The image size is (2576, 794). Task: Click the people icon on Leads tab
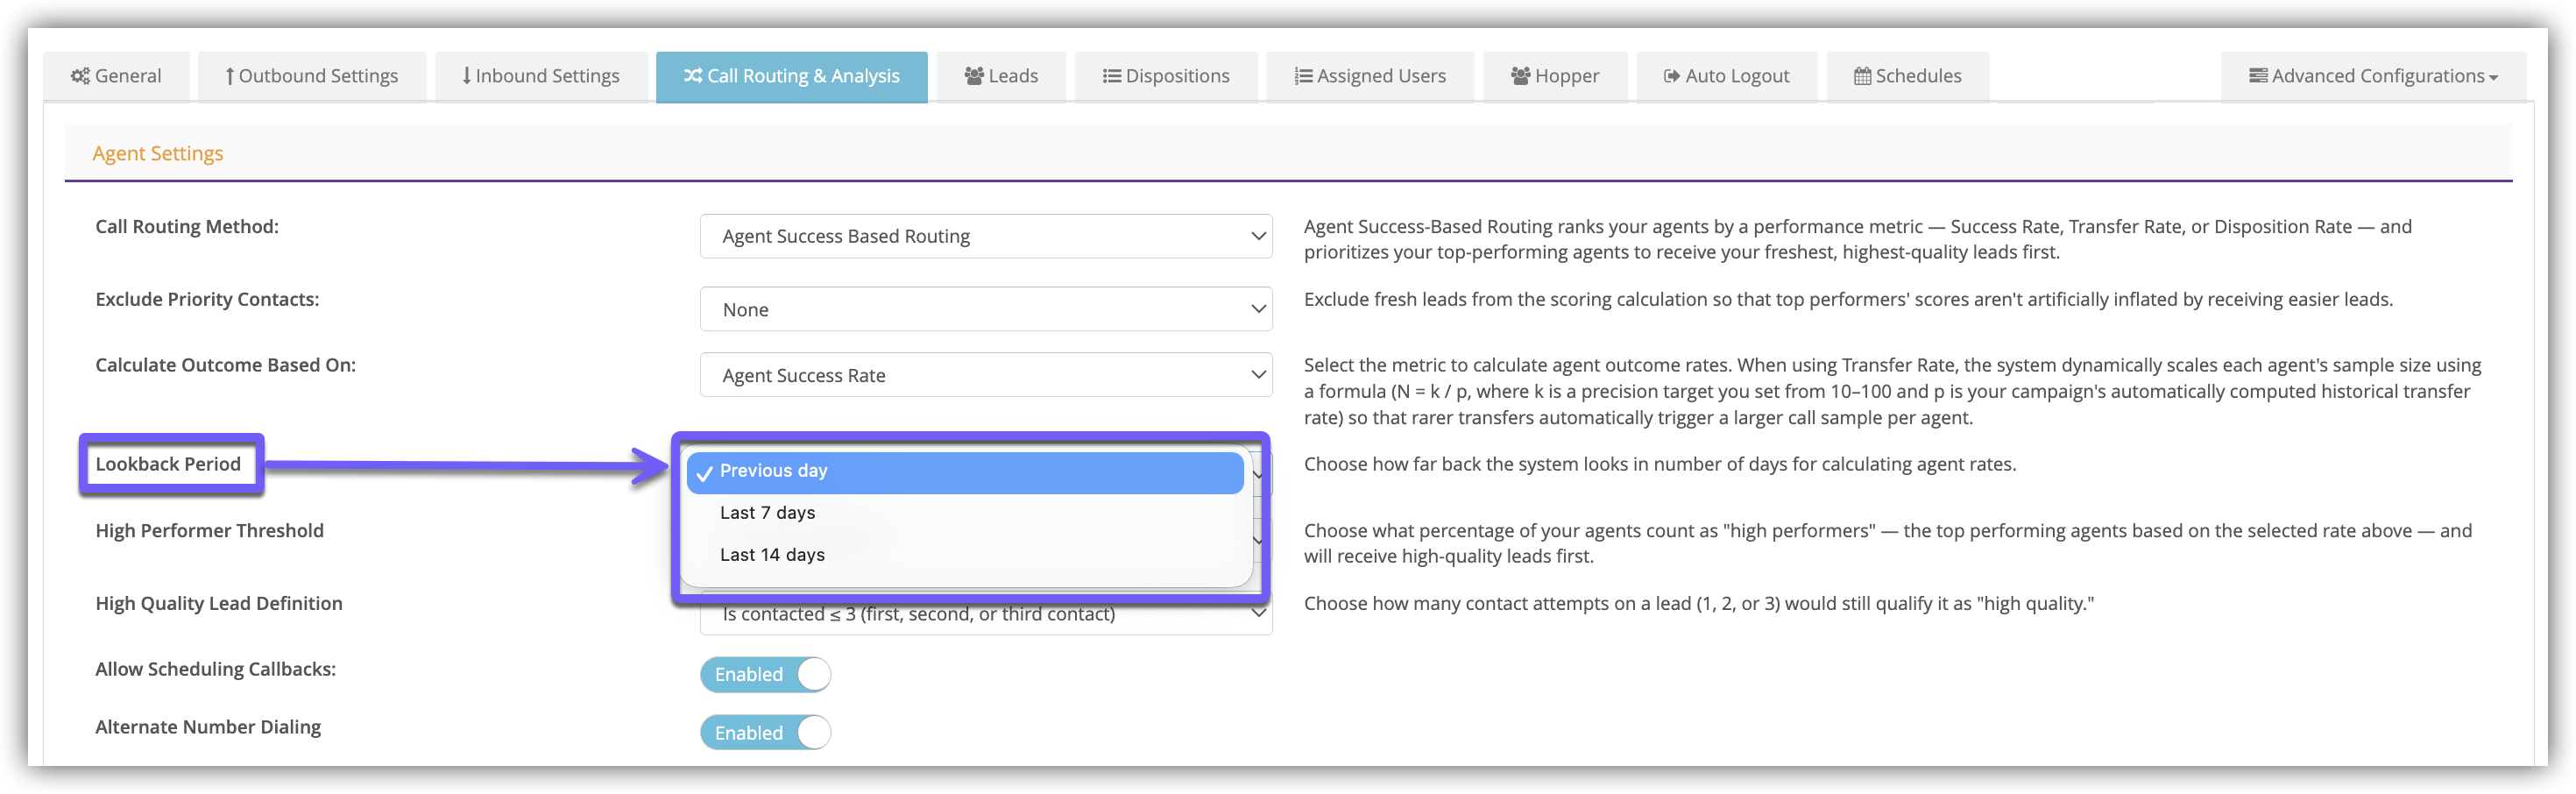pyautogui.click(x=974, y=76)
